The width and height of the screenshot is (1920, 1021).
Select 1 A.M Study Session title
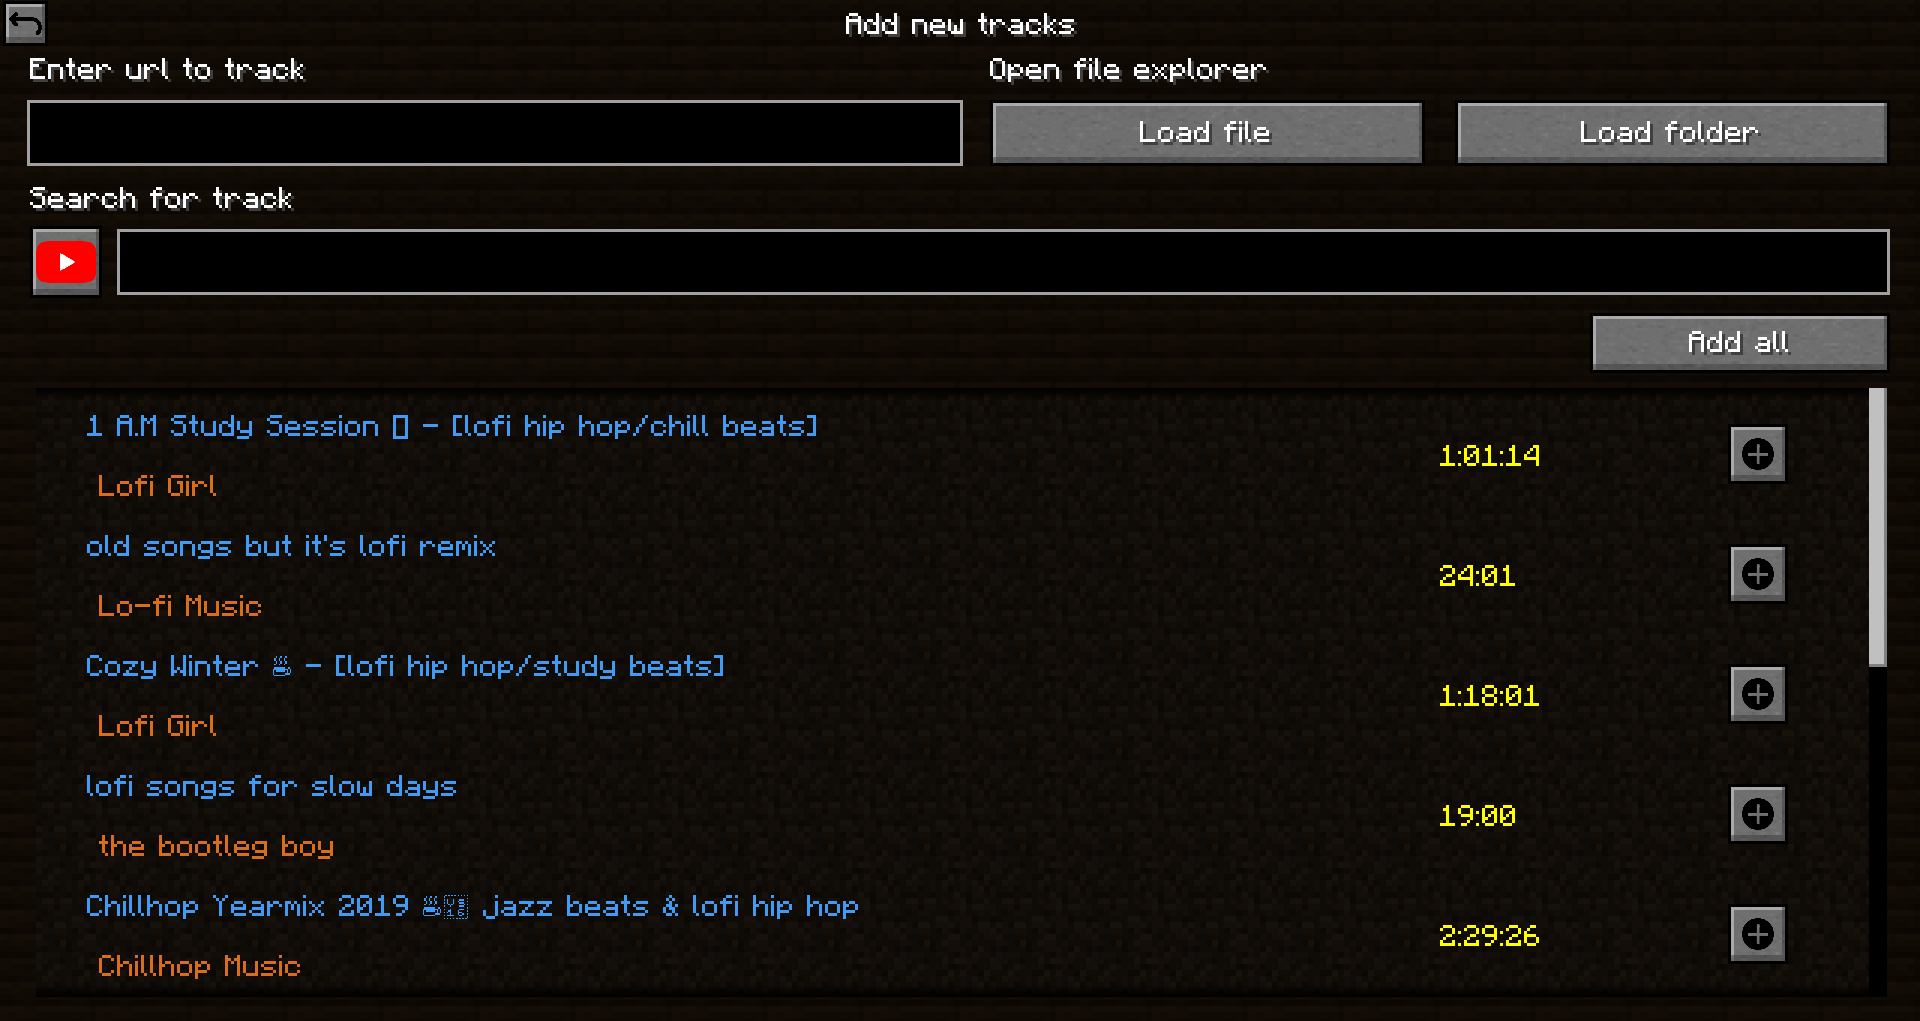click(x=452, y=426)
